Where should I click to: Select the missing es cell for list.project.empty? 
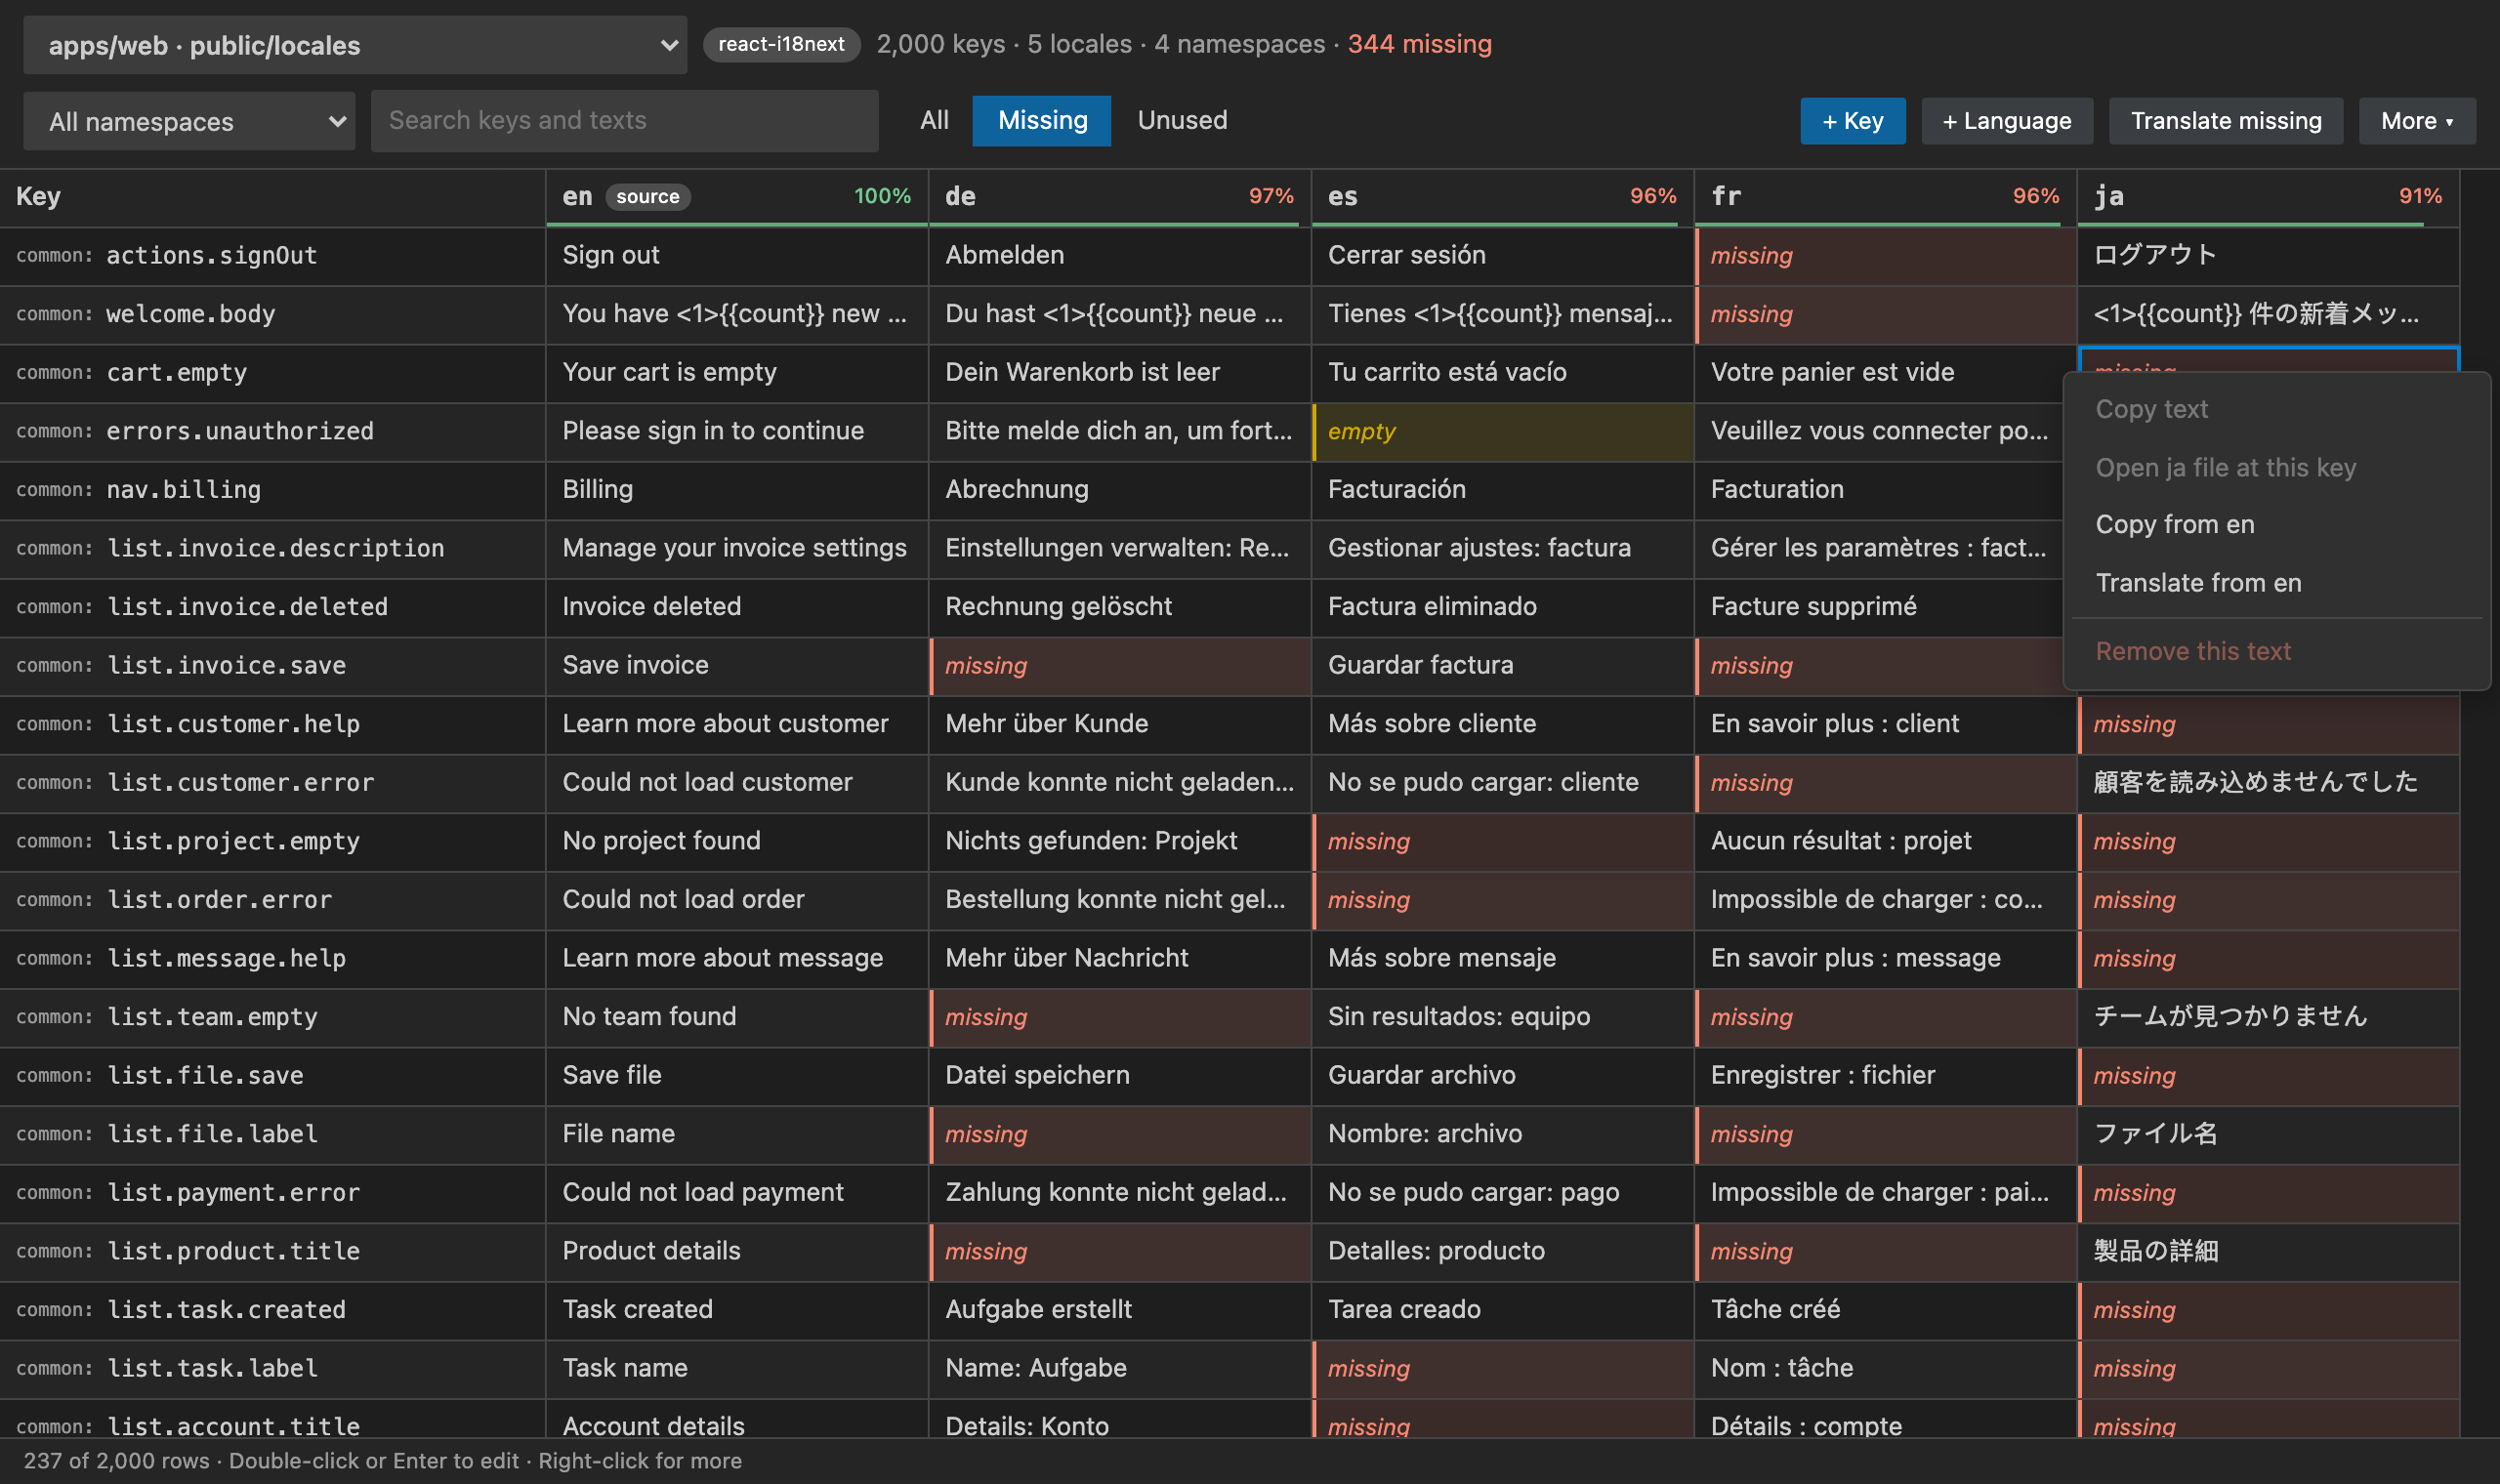point(1503,842)
